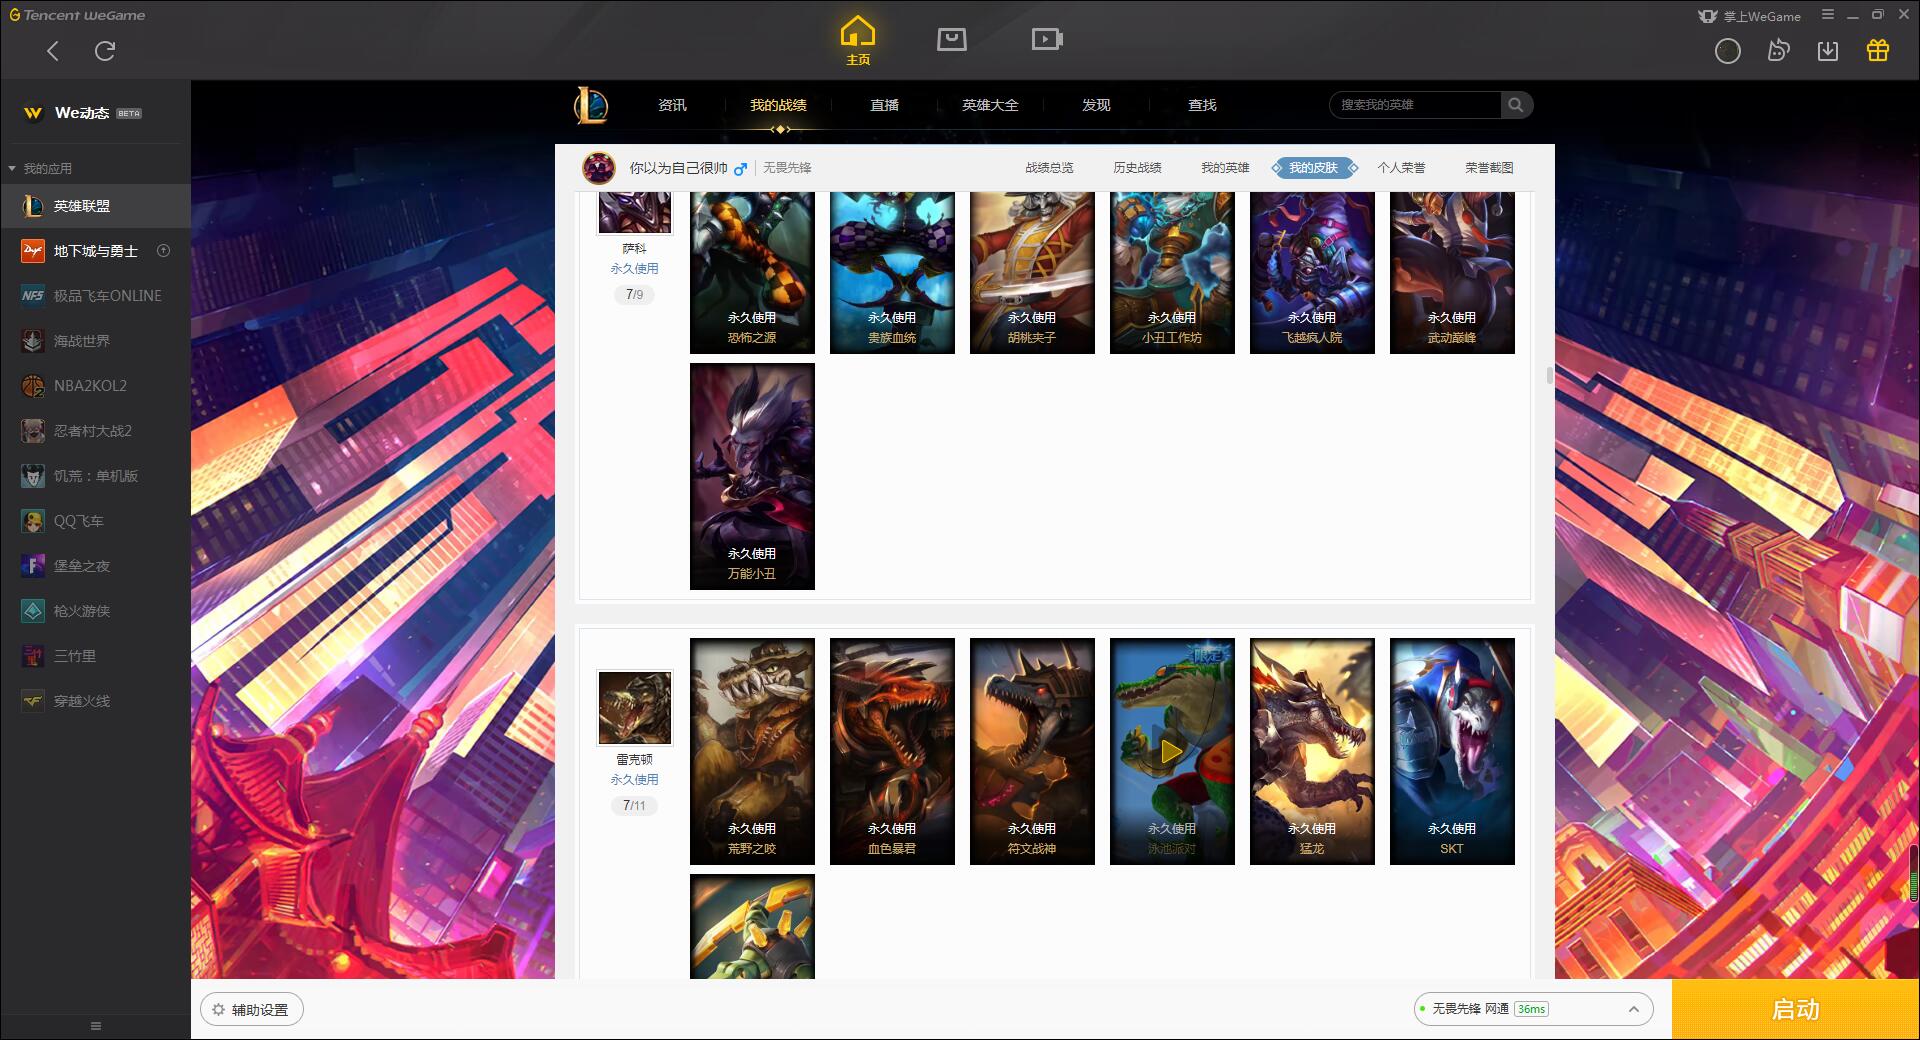This screenshot has height=1040, width=1920.
Task: Collapse the 我的应用 section
Action: [40, 168]
